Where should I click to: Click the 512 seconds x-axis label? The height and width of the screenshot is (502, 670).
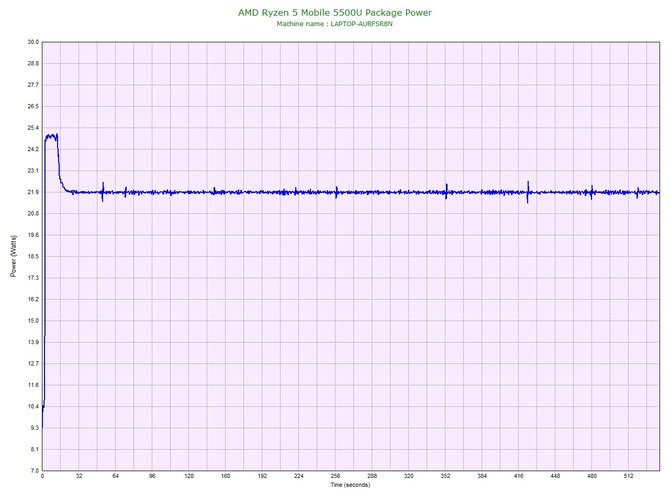(629, 476)
